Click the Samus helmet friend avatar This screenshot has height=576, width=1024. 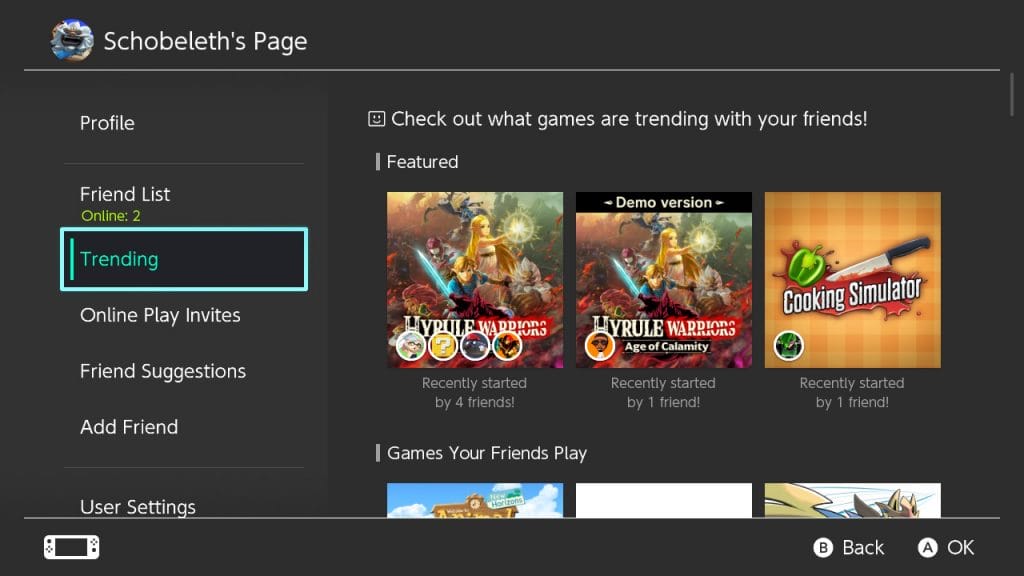(x=505, y=346)
